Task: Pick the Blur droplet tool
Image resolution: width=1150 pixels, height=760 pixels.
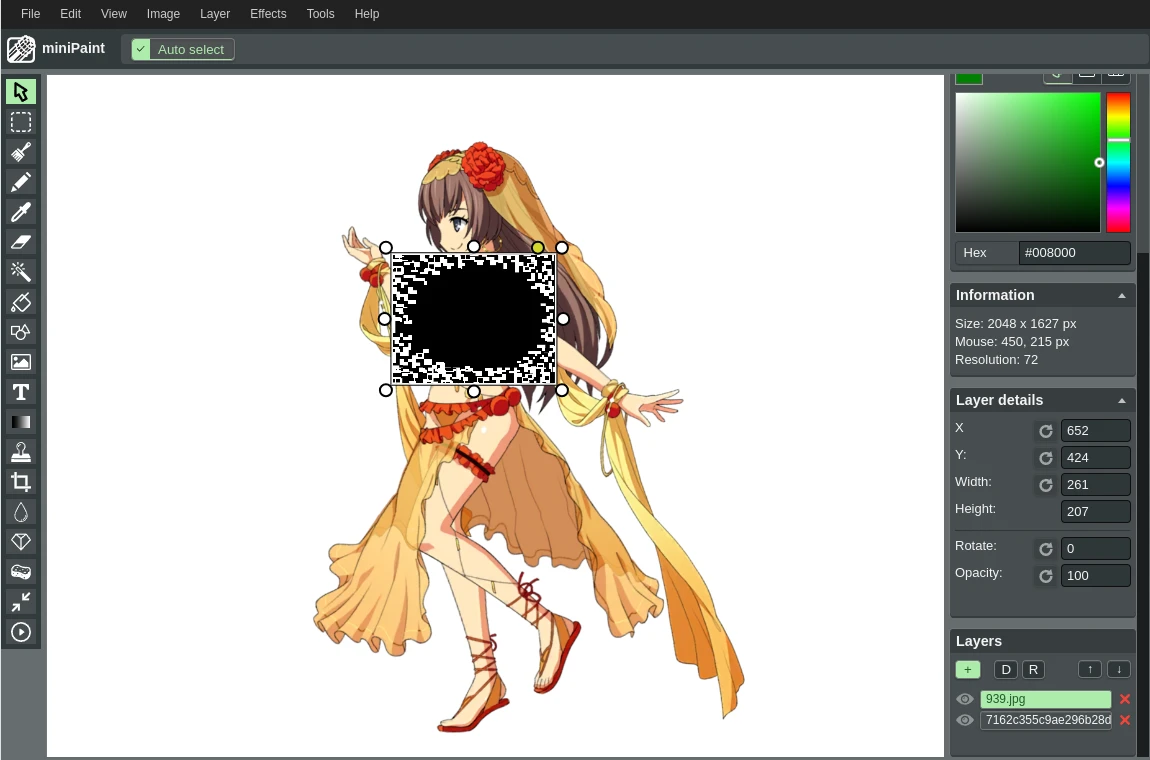Action: tap(21, 512)
